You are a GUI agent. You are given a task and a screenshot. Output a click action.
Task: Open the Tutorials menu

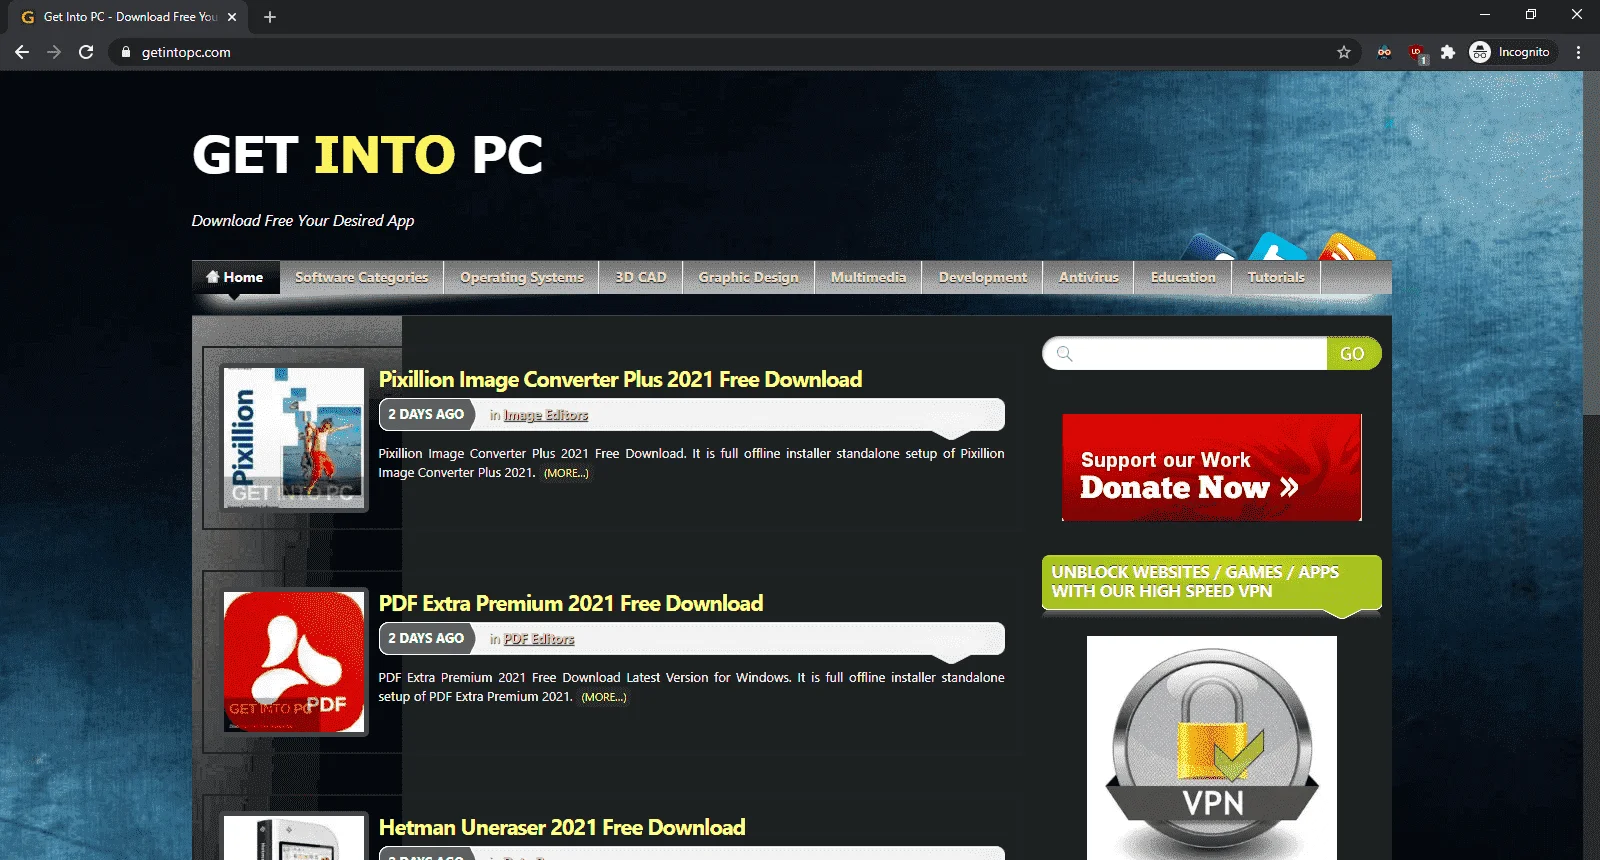point(1276,277)
